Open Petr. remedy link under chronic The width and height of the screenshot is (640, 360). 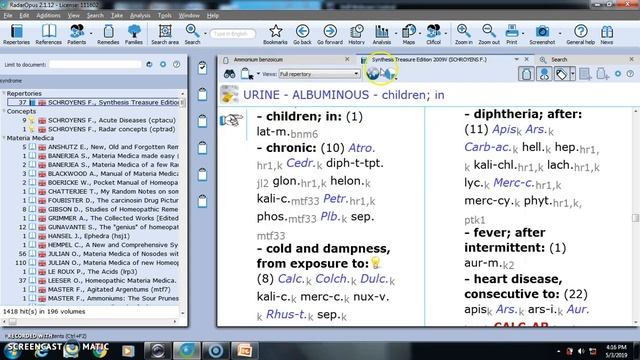pos(336,199)
